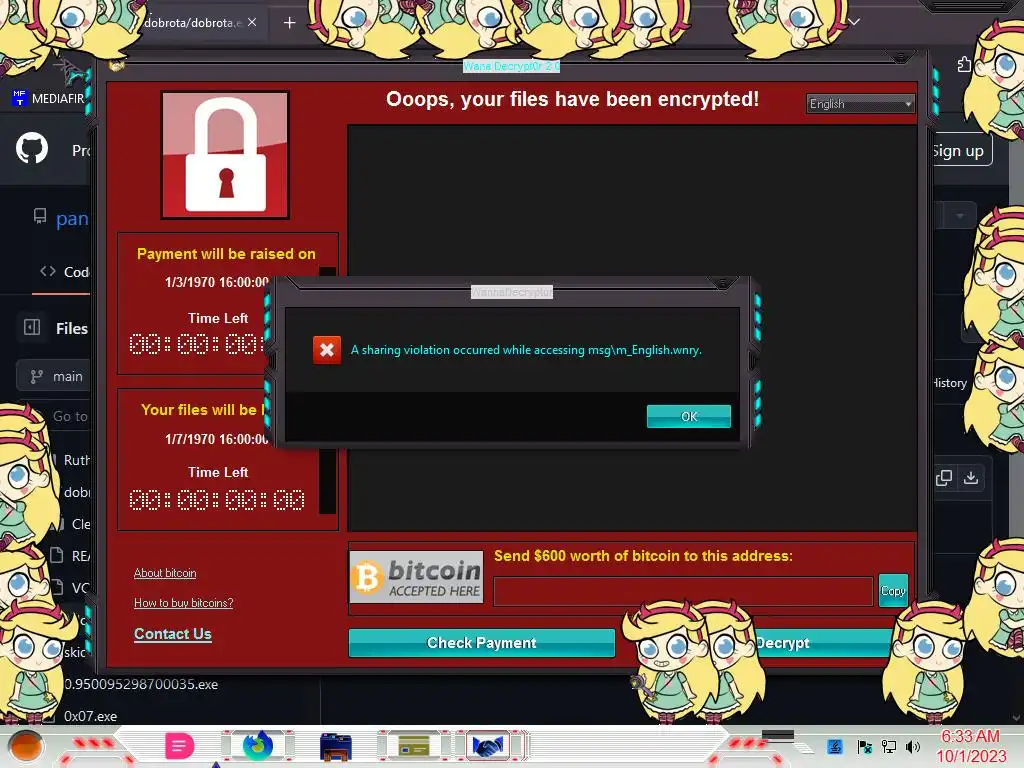This screenshot has height=768, width=1024.
Task: Open the file explorer icon on the taskbar
Action: click(x=336, y=746)
